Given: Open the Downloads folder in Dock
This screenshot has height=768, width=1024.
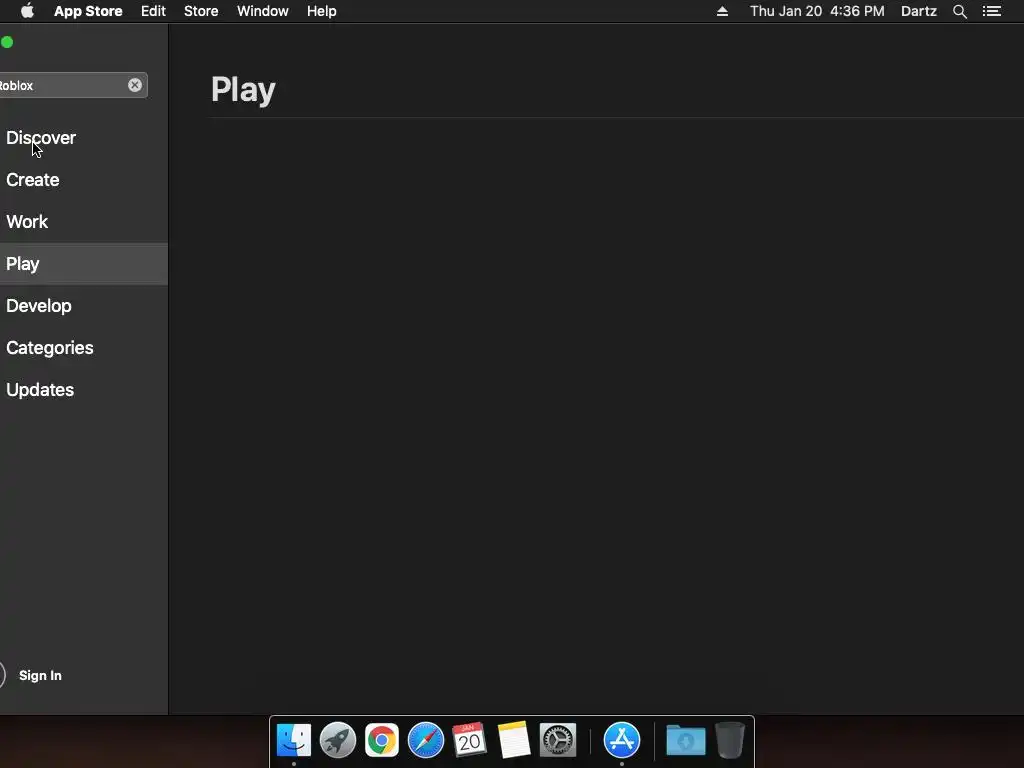Looking at the screenshot, I should point(686,740).
